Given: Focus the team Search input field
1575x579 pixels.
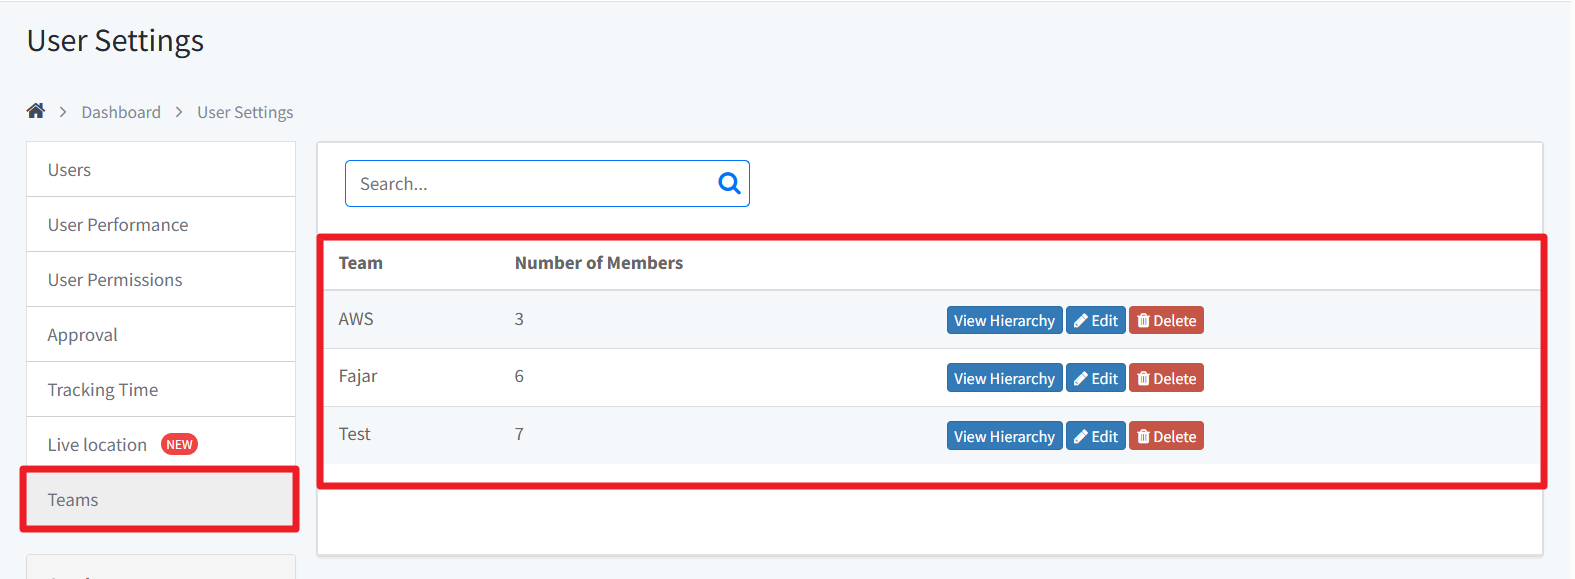Looking at the screenshot, I should tap(530, 184).
